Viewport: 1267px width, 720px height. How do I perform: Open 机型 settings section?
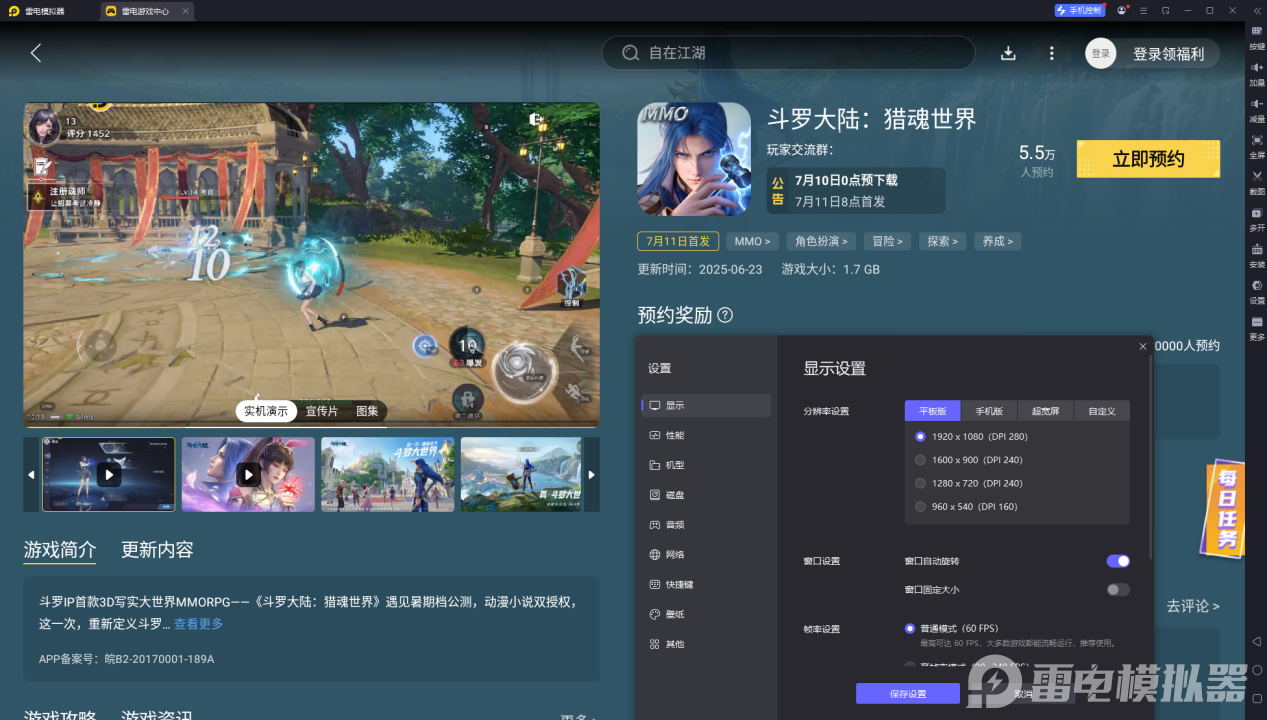click(x=706, y=465)
